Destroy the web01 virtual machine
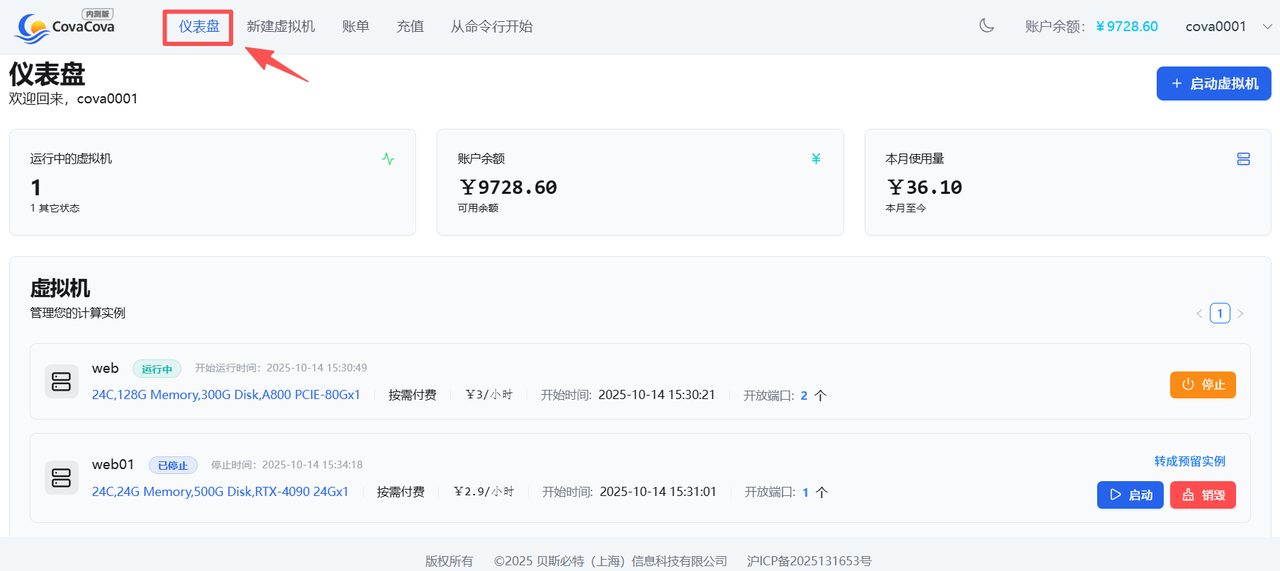The width and height of the screenshot is (1280, 571). tap(1202, 495)
